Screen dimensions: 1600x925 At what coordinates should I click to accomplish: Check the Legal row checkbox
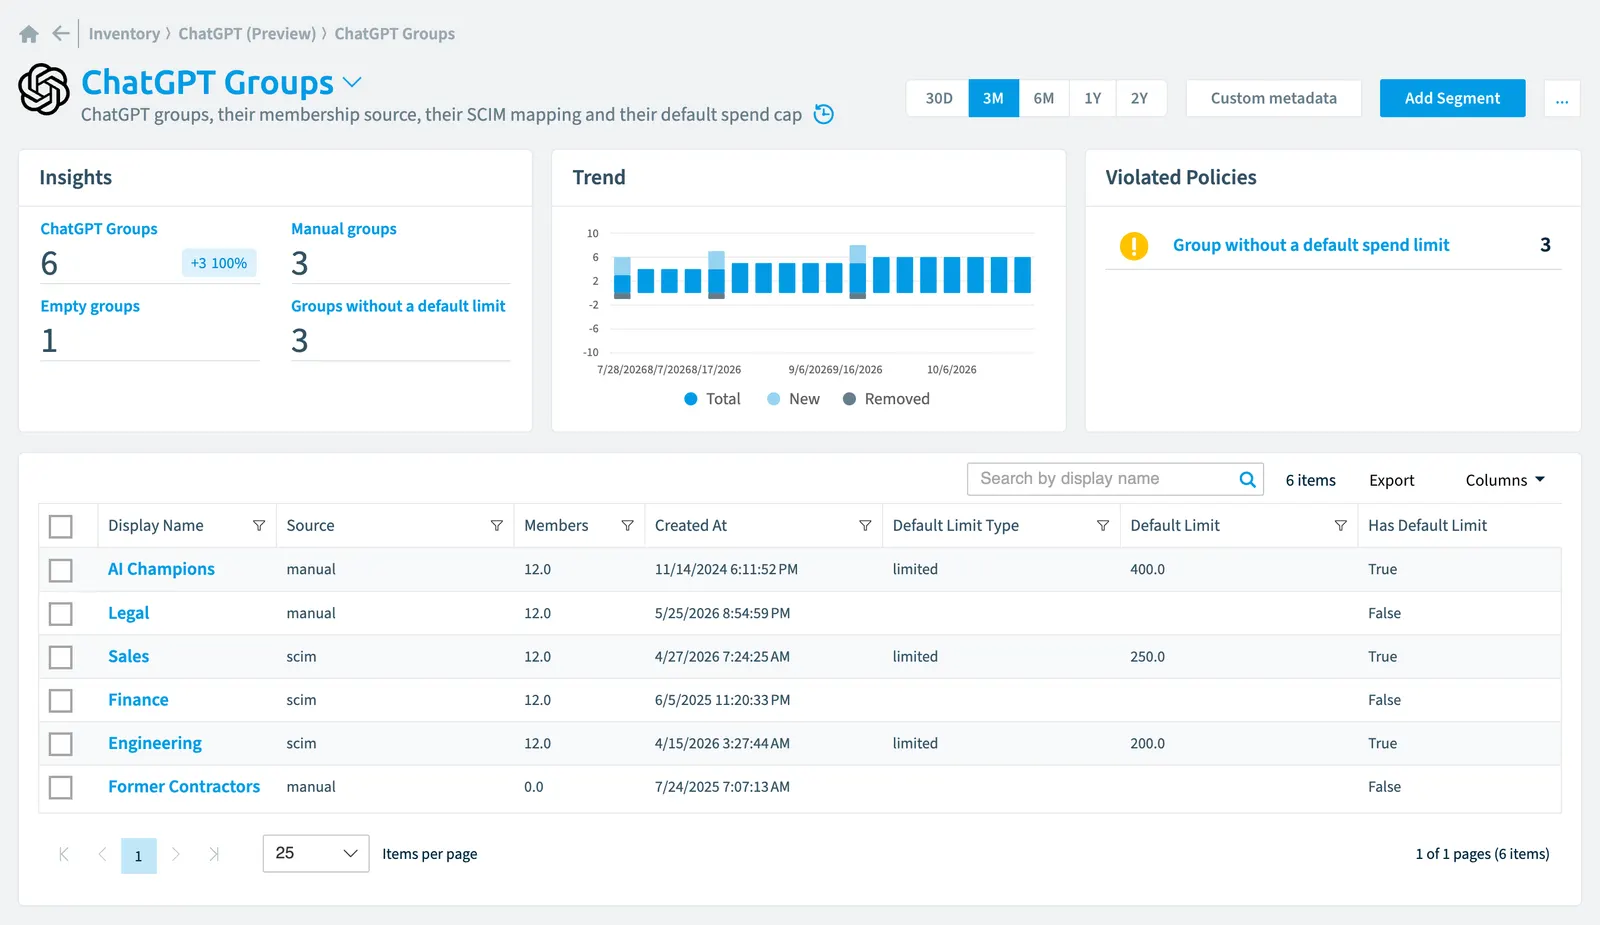coord(61,613)
